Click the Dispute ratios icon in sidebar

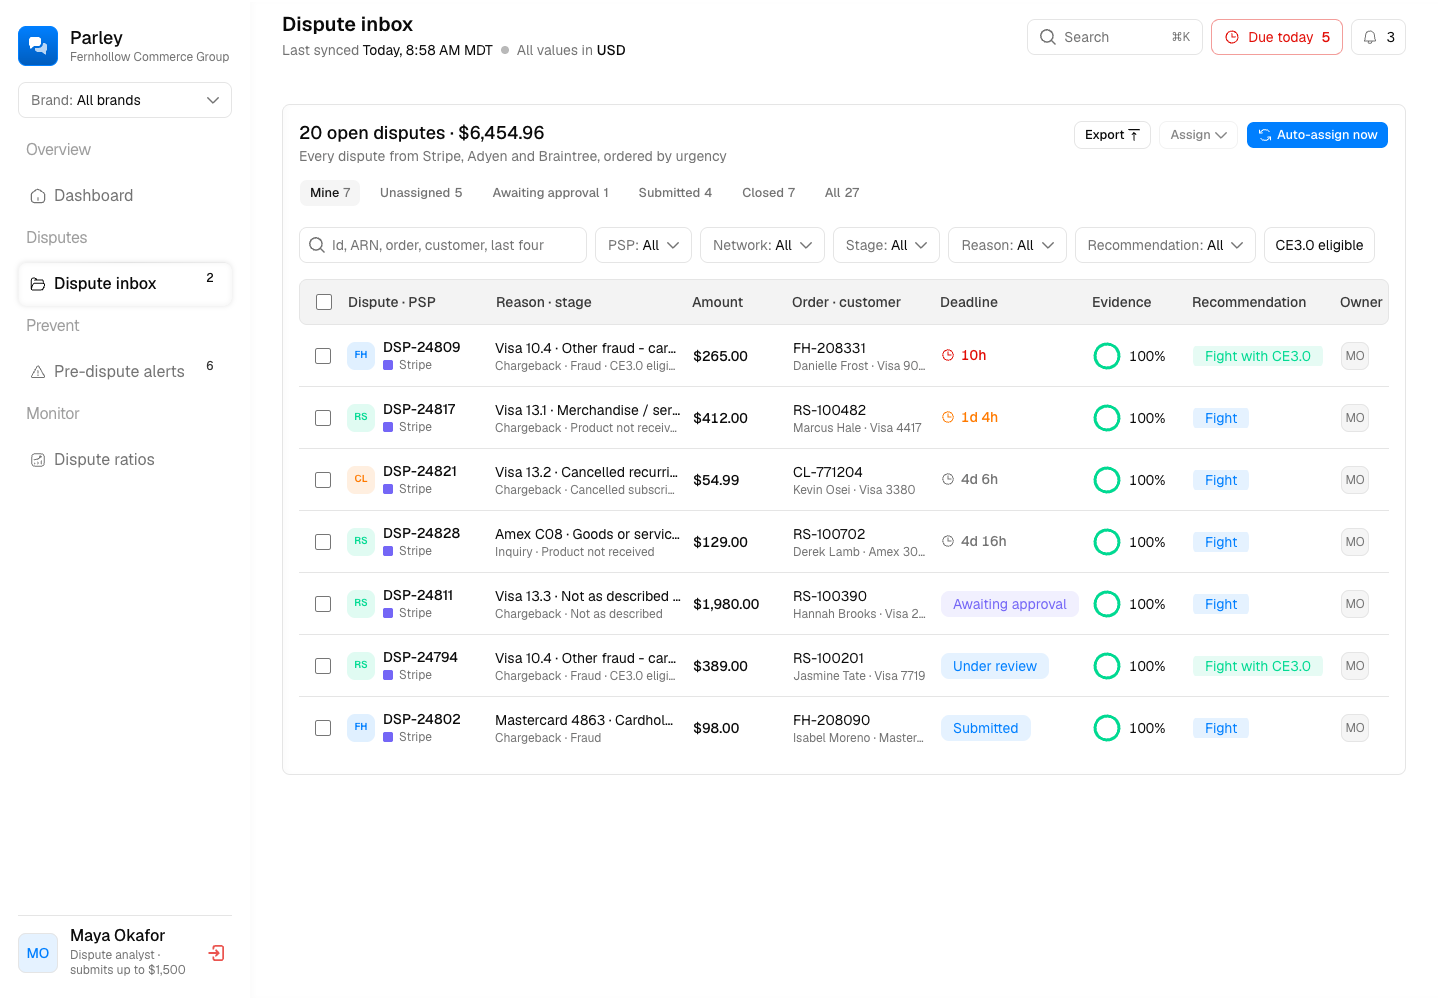click(x=38, y=460)
